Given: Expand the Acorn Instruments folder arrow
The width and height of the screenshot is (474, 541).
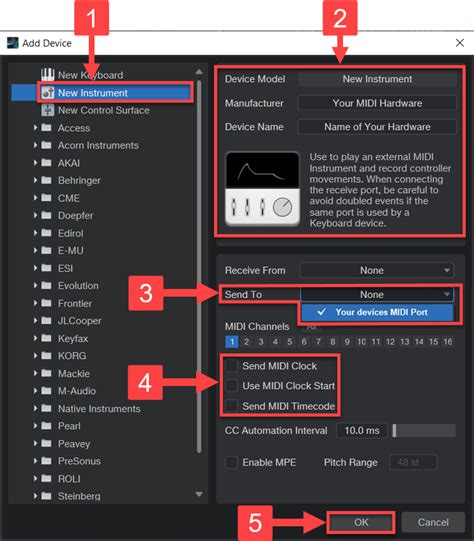Looking at the screenshot, I should (x=35, y=145).
